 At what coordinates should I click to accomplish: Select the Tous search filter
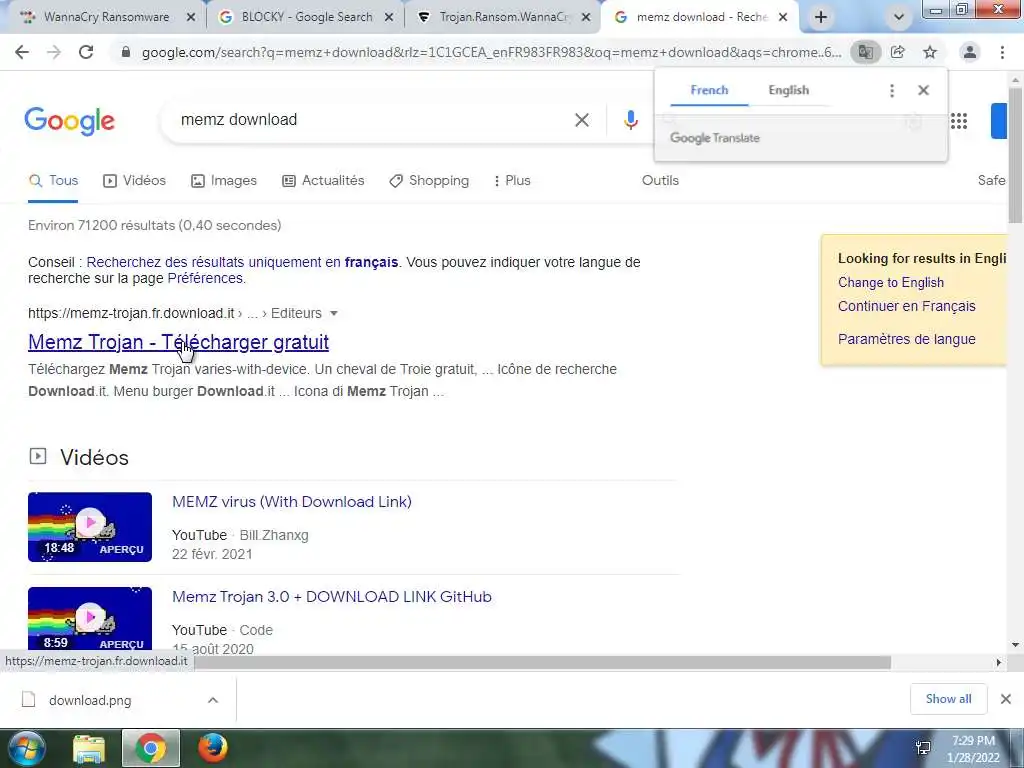coord(54,181)
